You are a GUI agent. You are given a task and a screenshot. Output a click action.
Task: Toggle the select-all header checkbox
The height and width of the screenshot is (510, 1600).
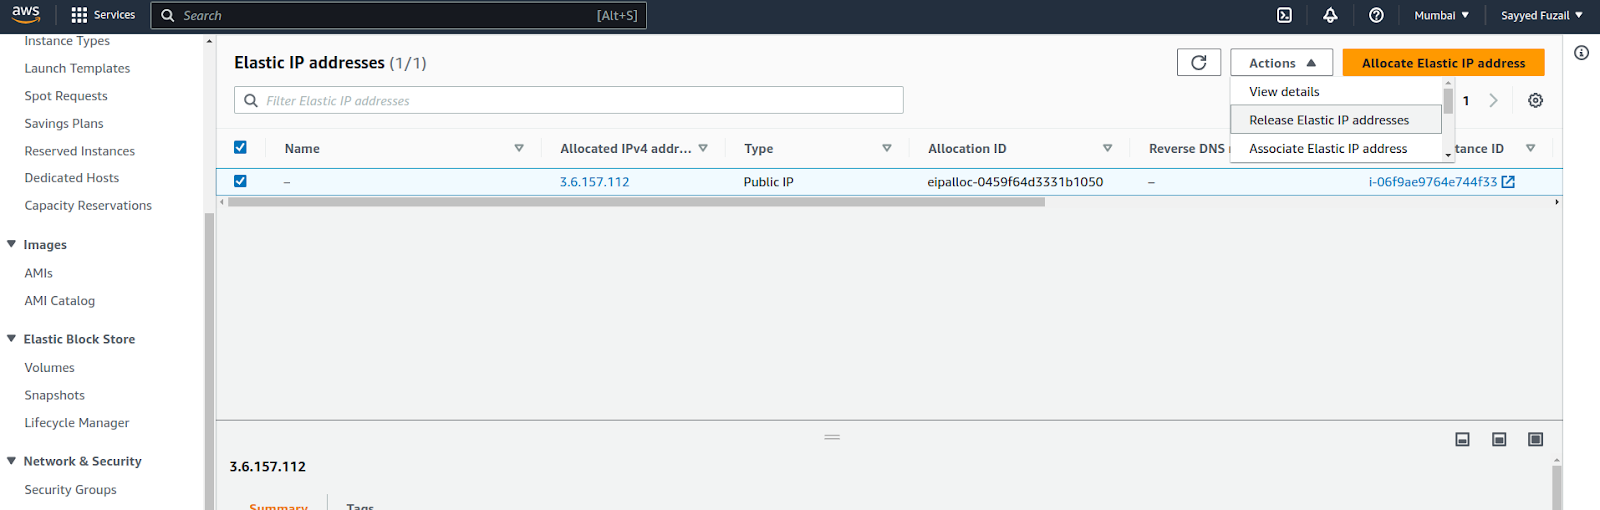[240, 147]
